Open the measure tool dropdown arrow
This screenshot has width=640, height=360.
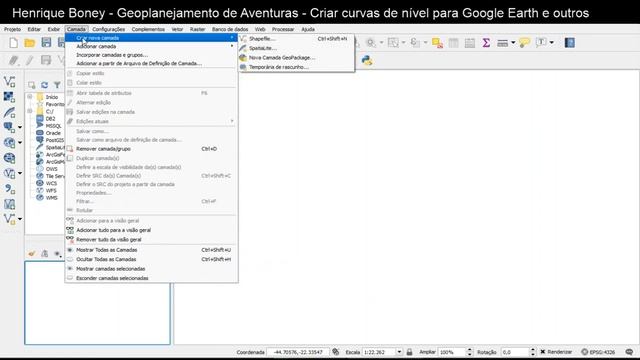513,43
